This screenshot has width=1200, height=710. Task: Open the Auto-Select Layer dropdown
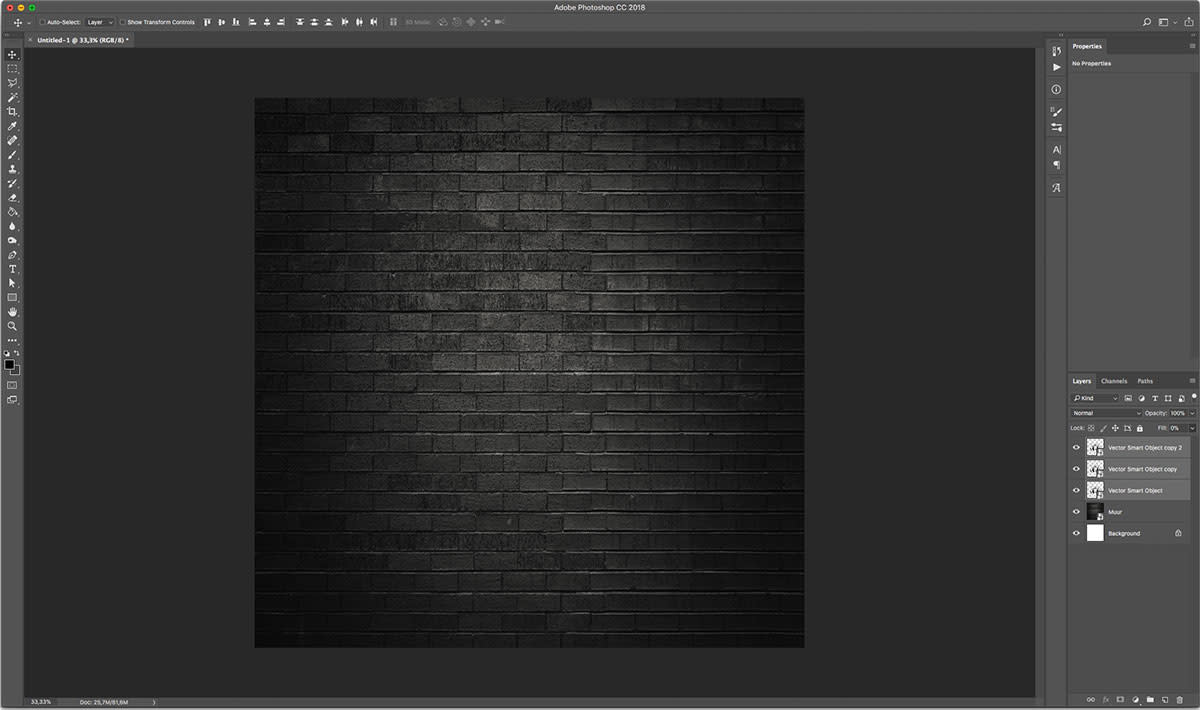[99, 22]
